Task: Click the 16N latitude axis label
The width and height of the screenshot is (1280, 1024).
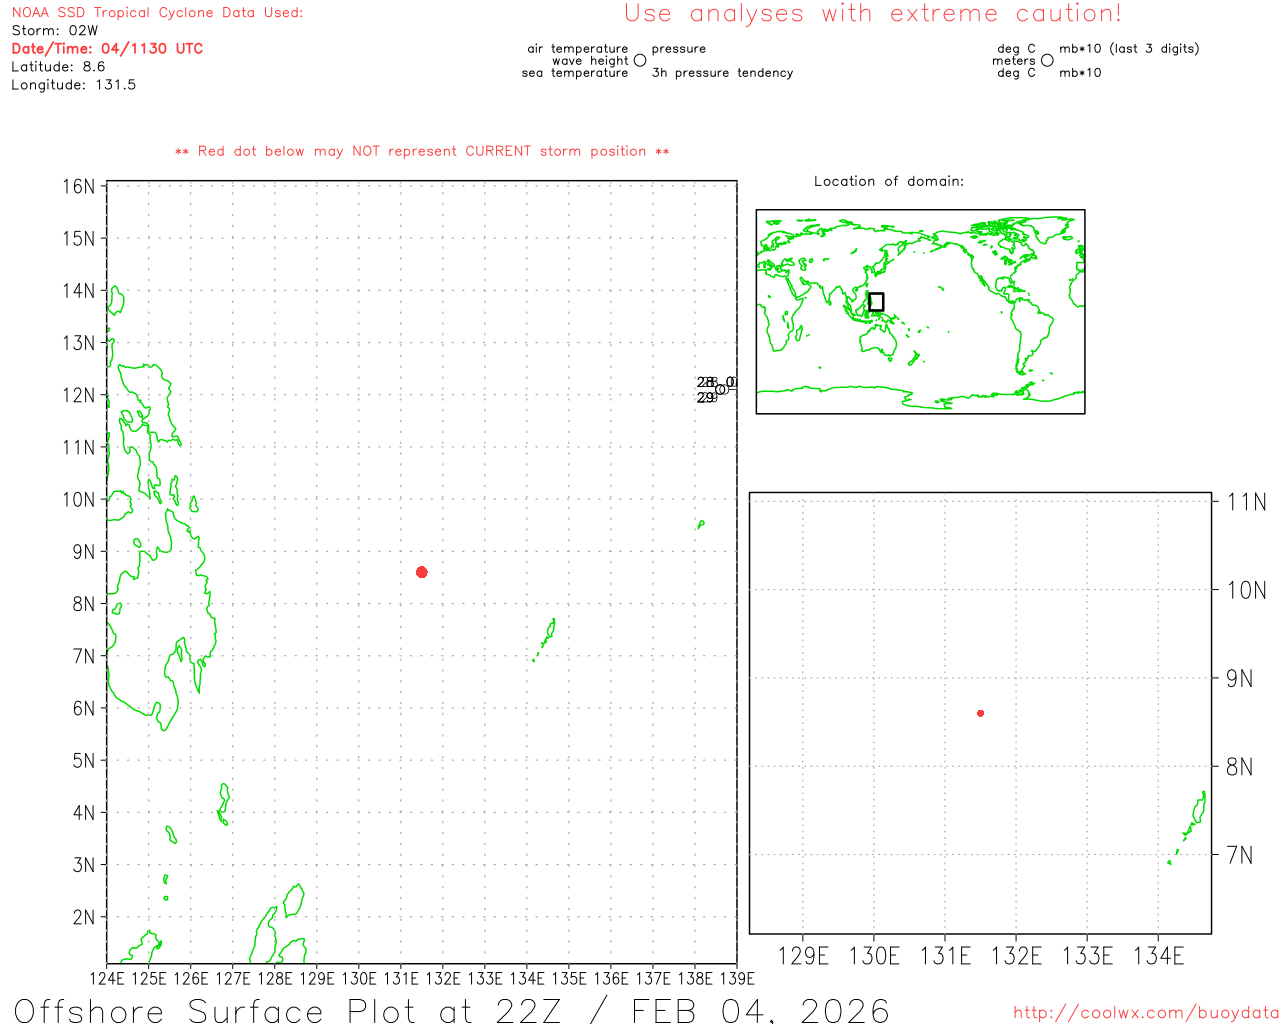Action: pos(79,187)
